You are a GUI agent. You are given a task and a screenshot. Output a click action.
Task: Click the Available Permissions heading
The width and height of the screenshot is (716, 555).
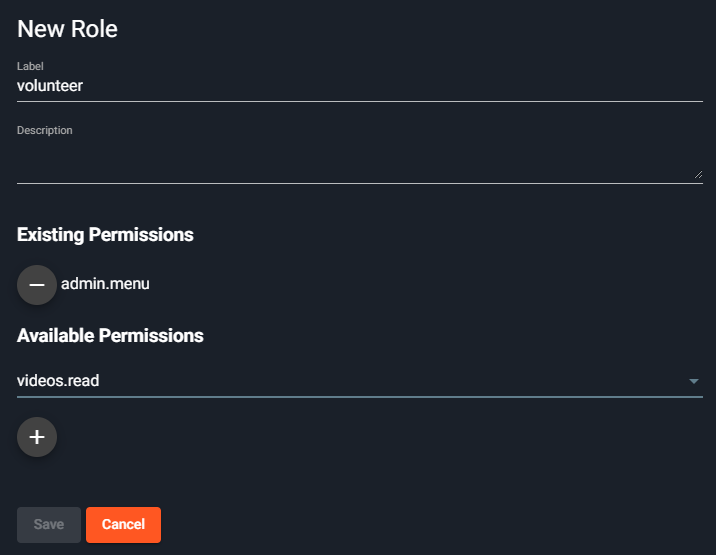click(x=110, y=336)
